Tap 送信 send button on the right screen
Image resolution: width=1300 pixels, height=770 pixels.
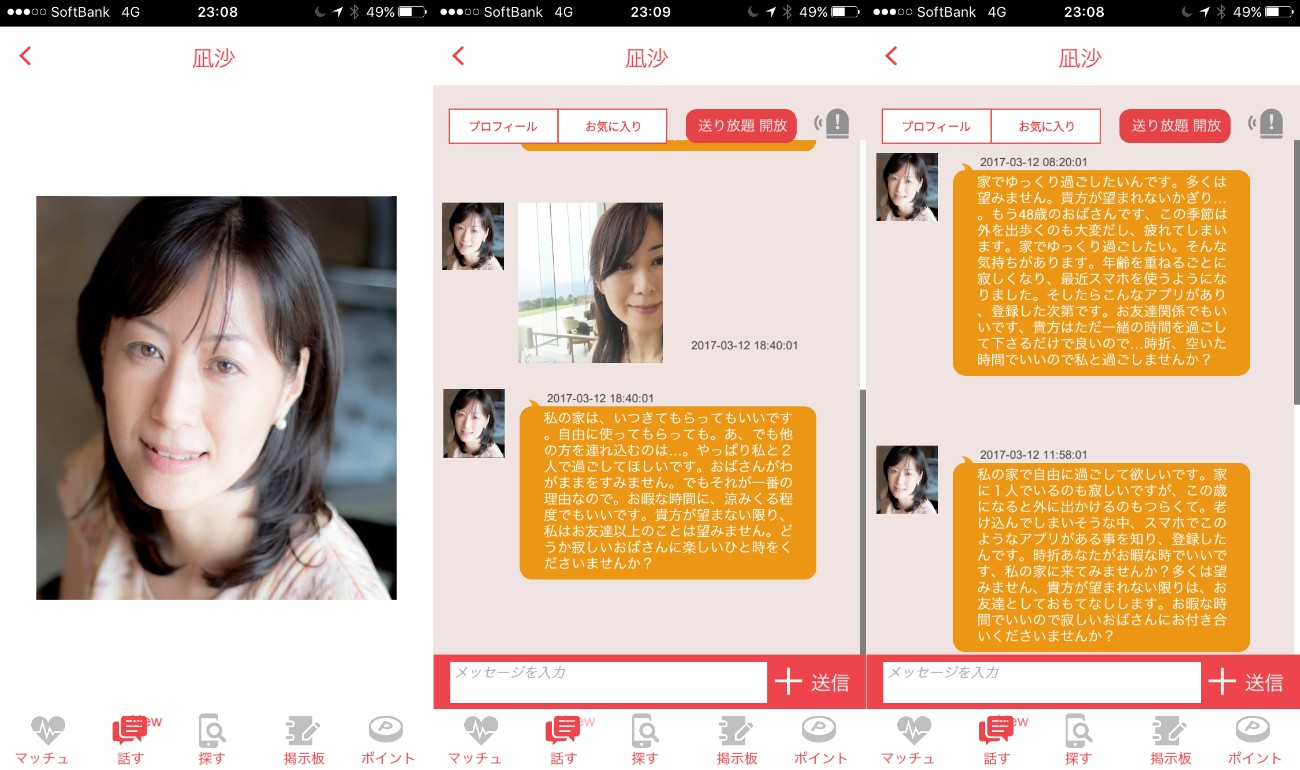tap(1263, 682)
